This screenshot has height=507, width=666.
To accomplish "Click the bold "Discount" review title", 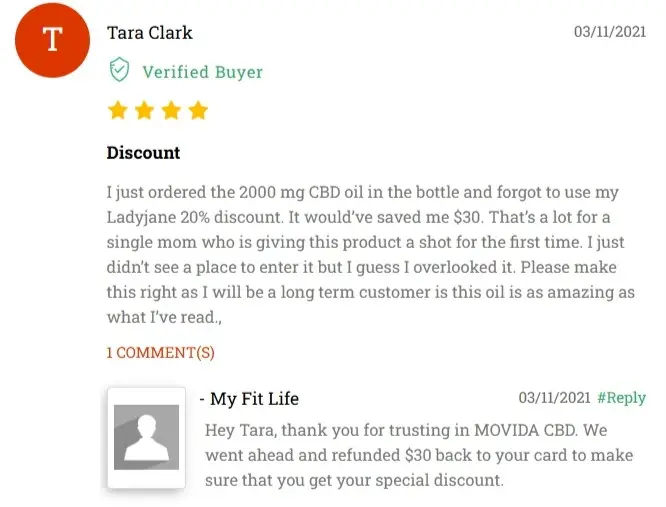I will coord(143,153).
